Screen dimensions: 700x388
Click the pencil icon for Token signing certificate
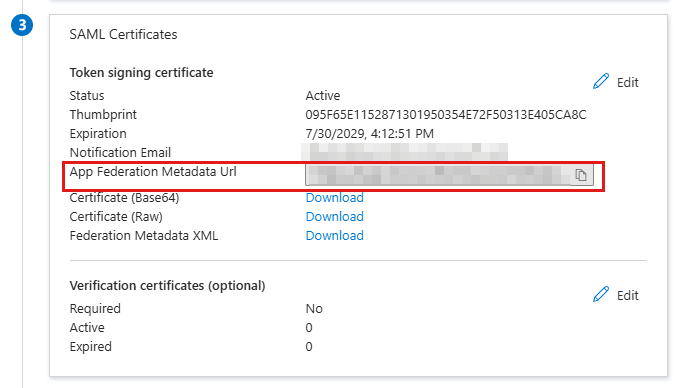601,82
